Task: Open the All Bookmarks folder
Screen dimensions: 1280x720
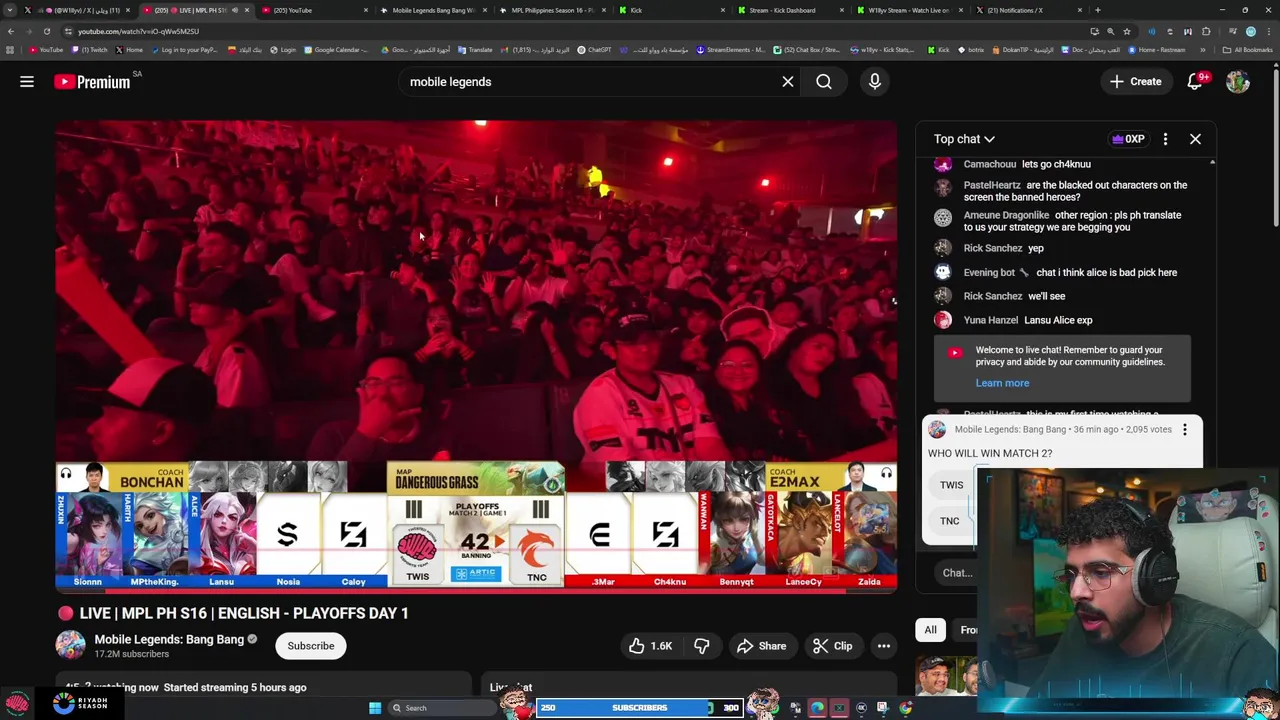Action: pos(1249,49)
